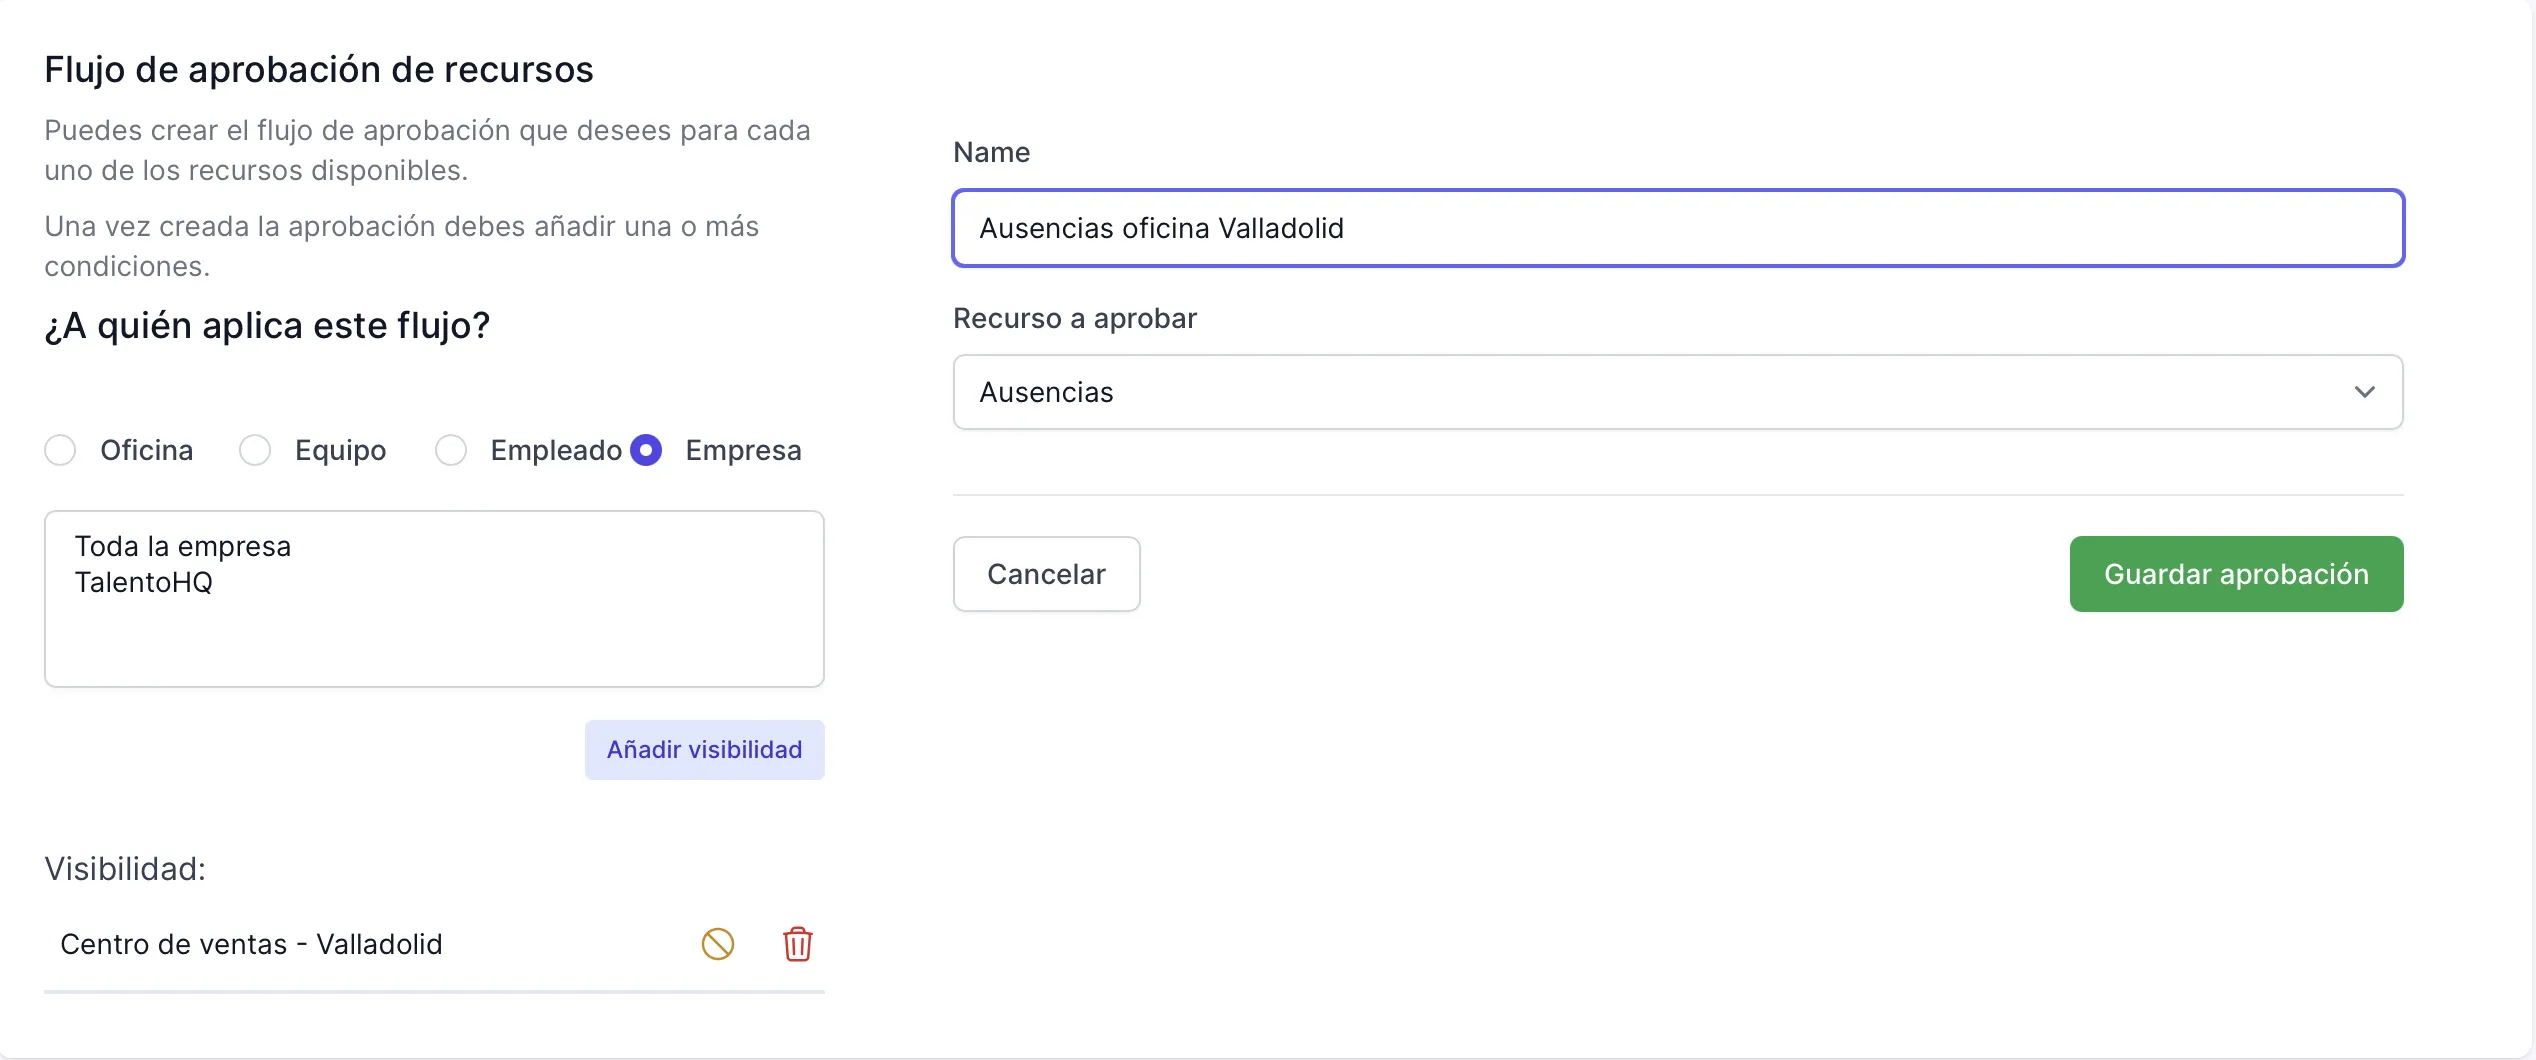The image size is (2536, 1060).
Task: Open the Recurso a aprobar dropdown
Action: (x=1678, y=392)
